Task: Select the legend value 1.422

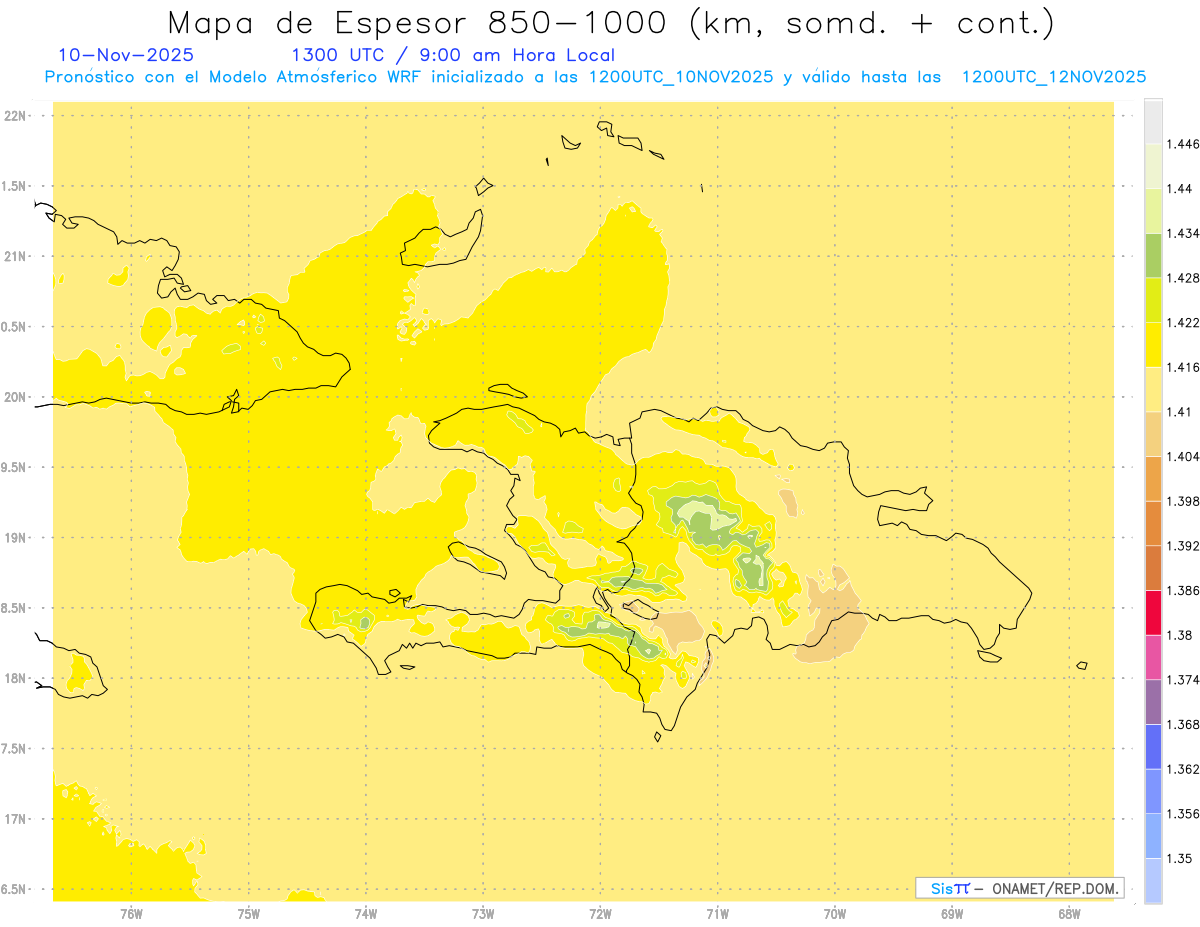Action: click(1183, 323)
